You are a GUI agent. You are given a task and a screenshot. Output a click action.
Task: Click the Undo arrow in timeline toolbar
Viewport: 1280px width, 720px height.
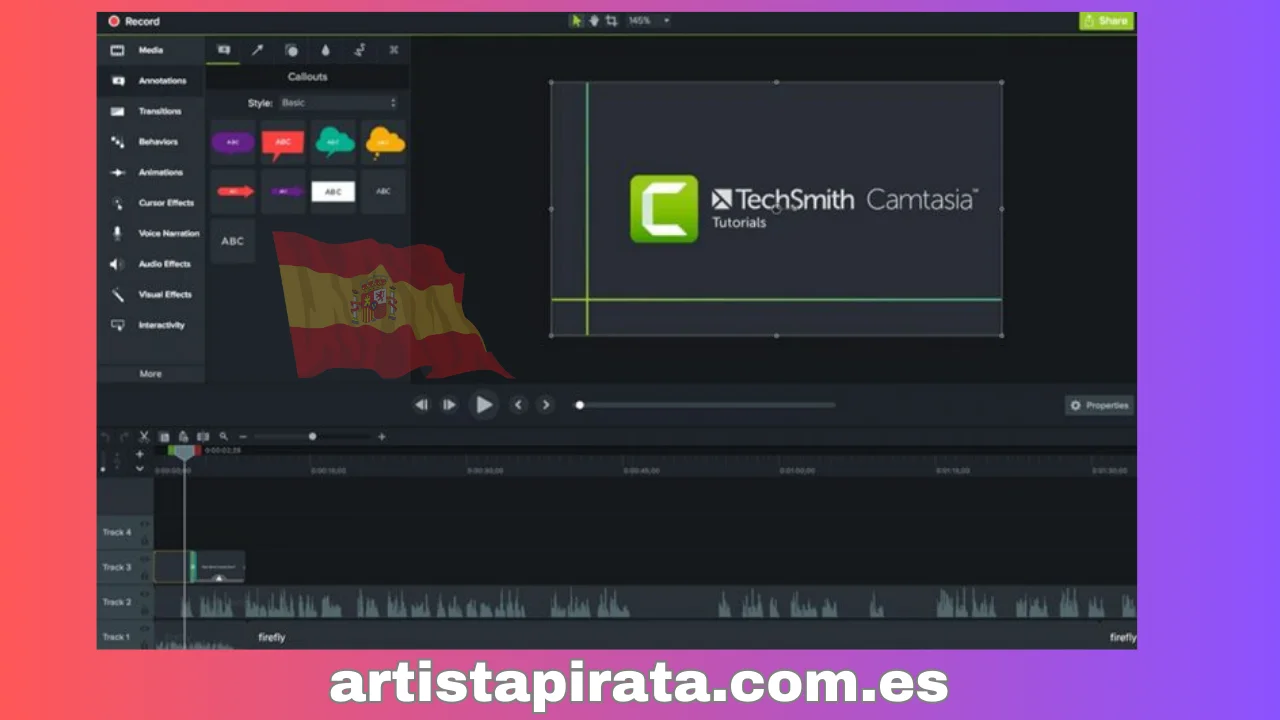[105, 436]
